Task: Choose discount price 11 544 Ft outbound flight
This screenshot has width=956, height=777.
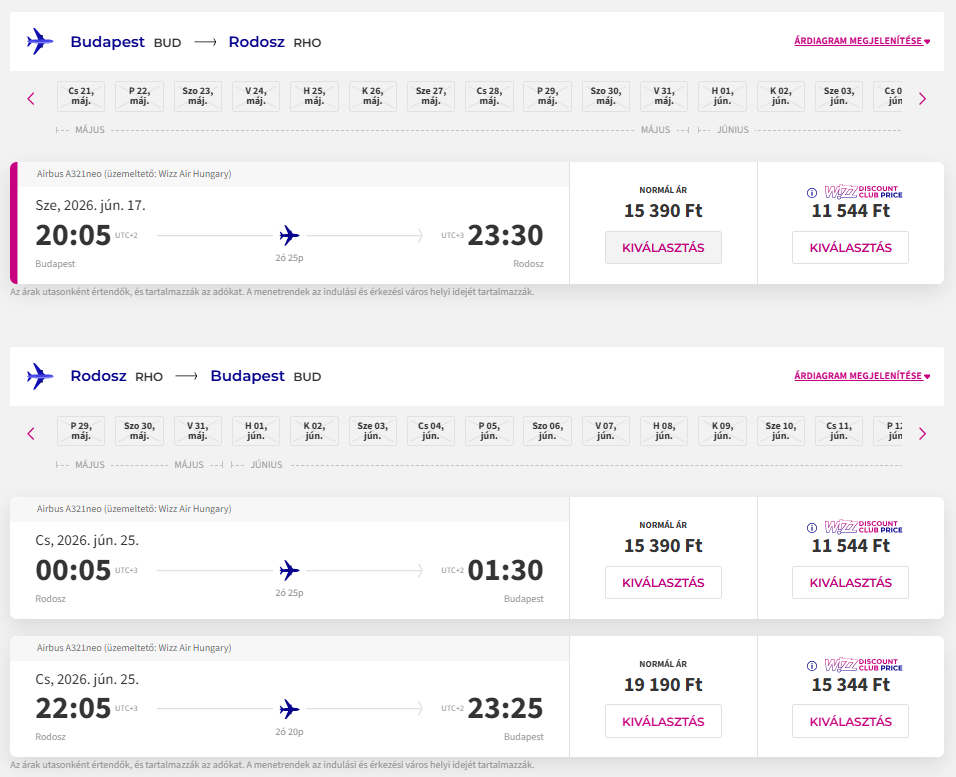Action: coord(850,247)
